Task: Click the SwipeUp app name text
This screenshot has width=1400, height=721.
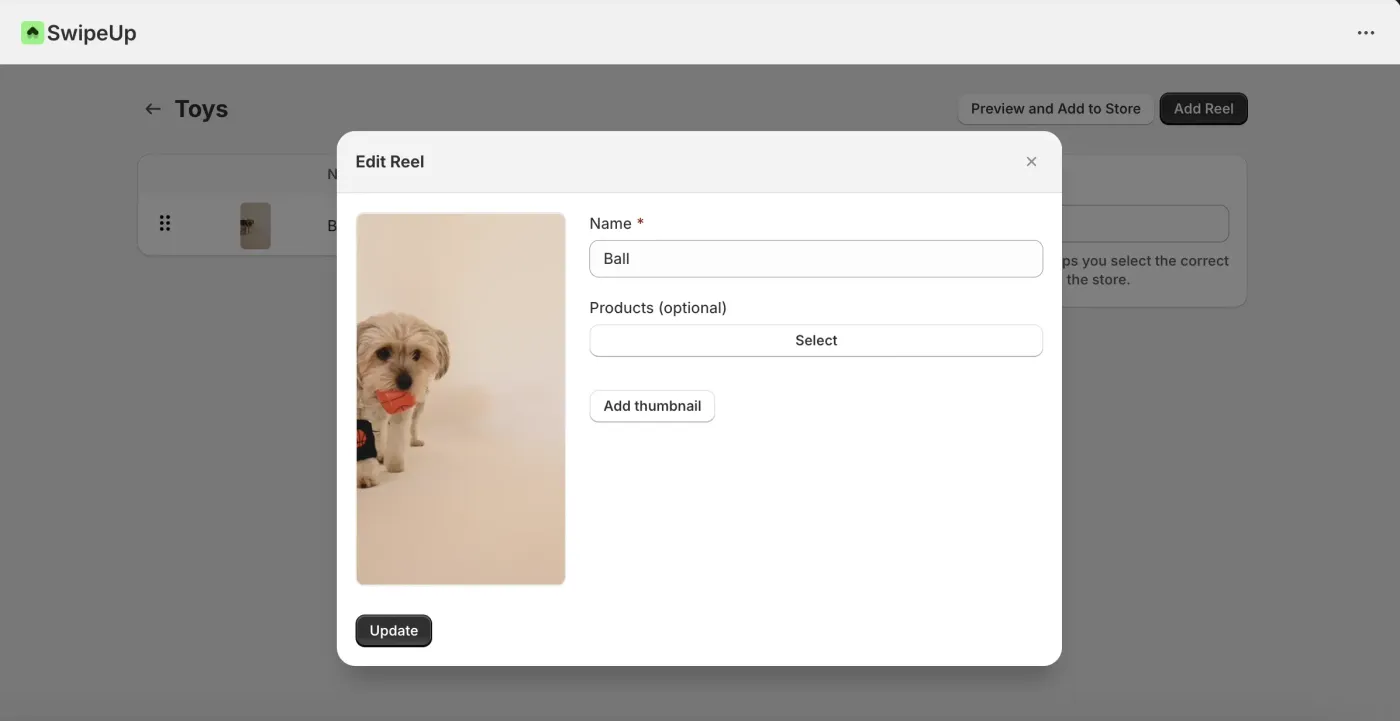Action: (x=91, y=33)
